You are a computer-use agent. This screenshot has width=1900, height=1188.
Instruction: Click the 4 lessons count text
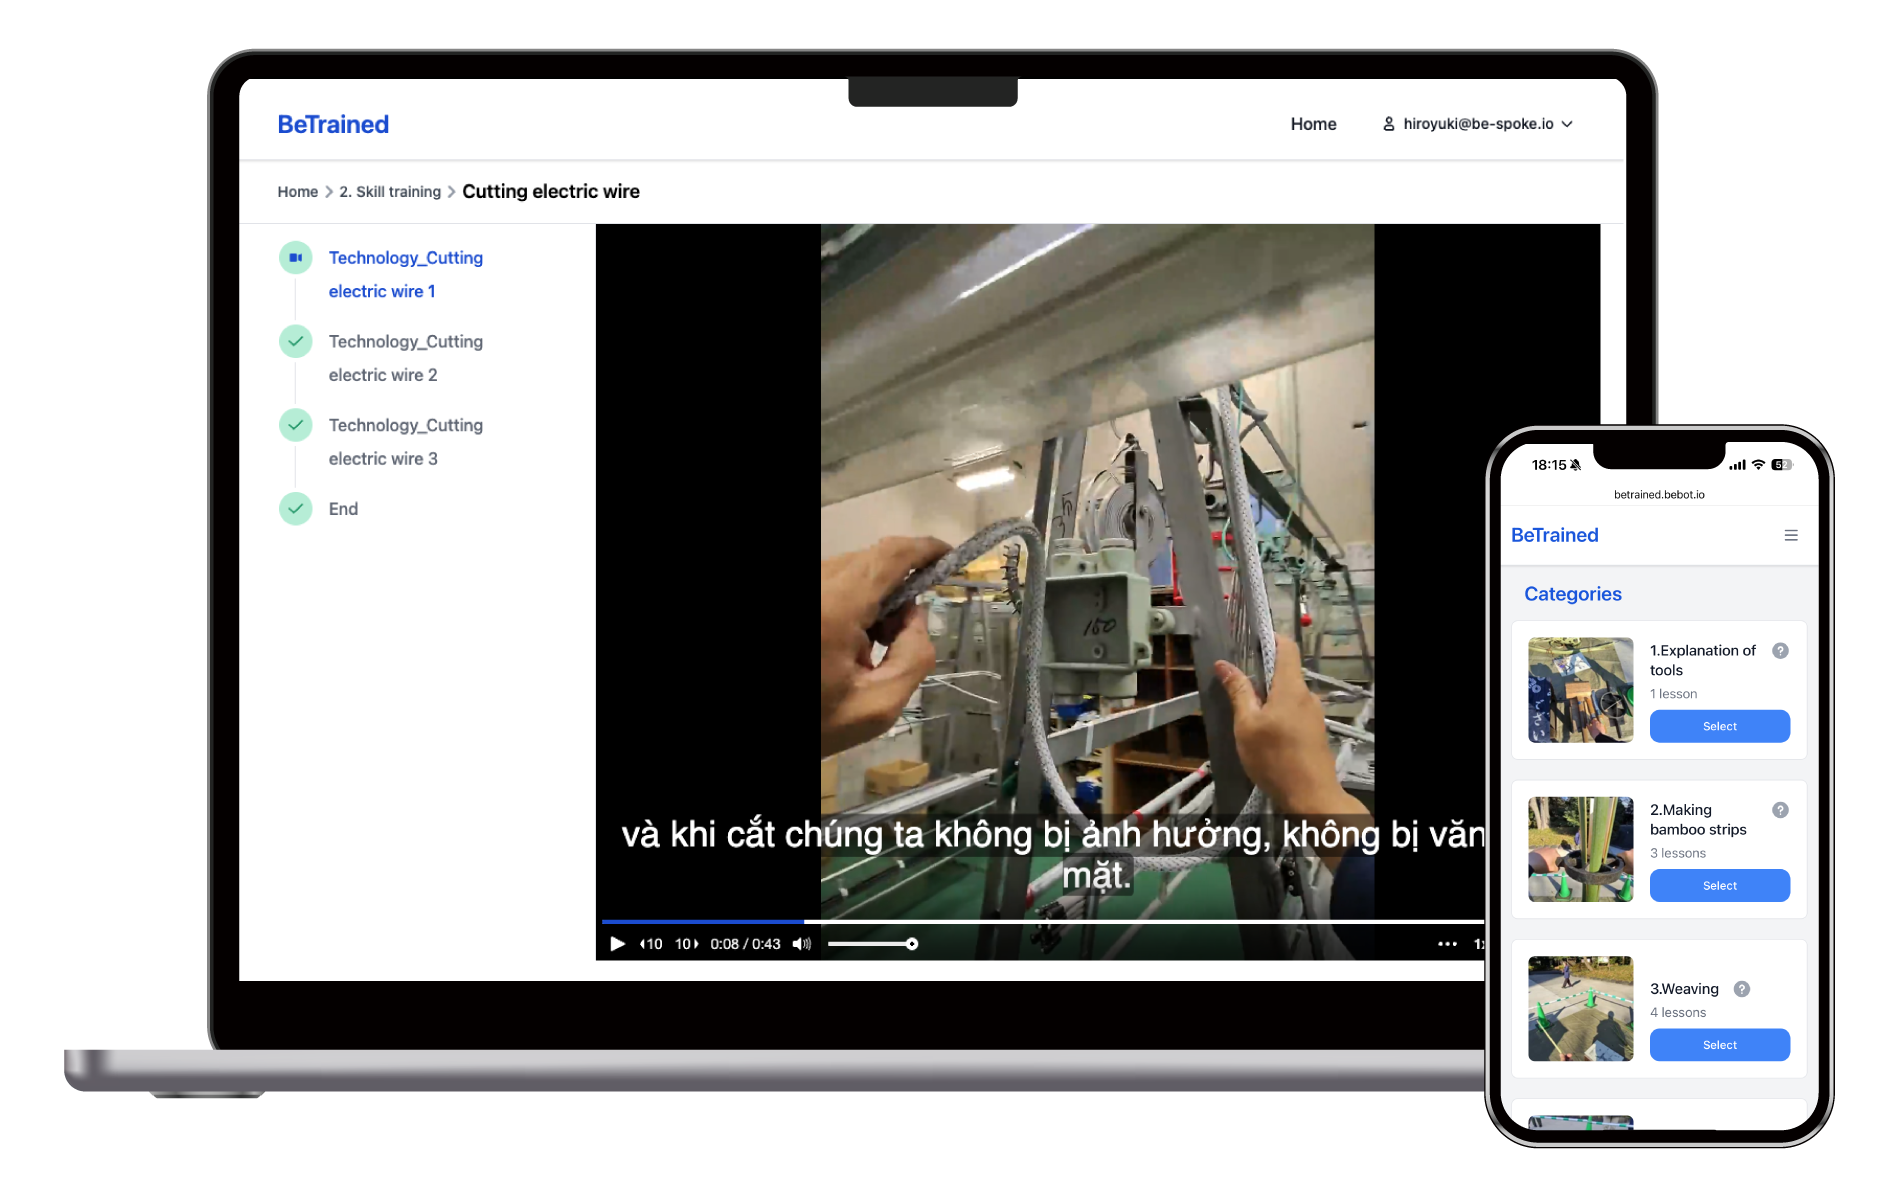1678,1012
